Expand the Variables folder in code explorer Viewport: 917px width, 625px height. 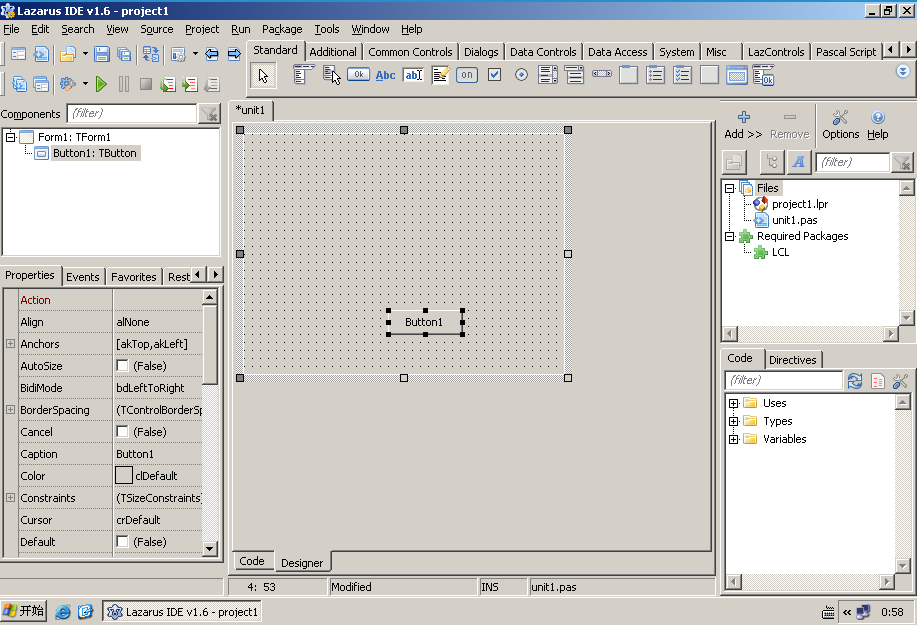click(x=734, y=439)
